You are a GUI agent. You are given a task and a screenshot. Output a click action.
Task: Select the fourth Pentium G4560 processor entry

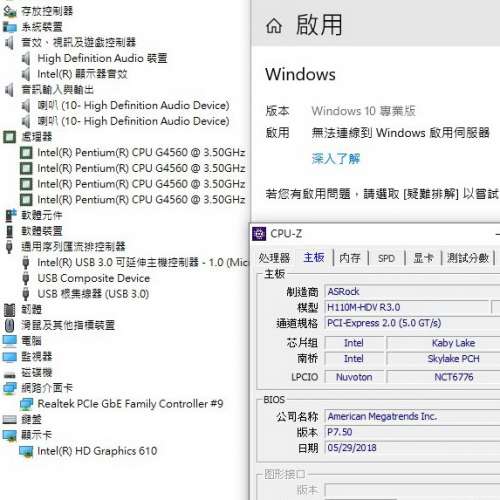tap(141, 200)
